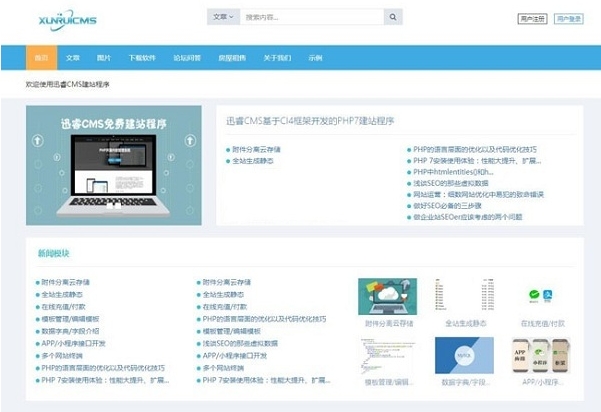This screenshot has width=601, height=412.
Task: Open the 文章 search category dropdown
Action: [x=223, y=17]
